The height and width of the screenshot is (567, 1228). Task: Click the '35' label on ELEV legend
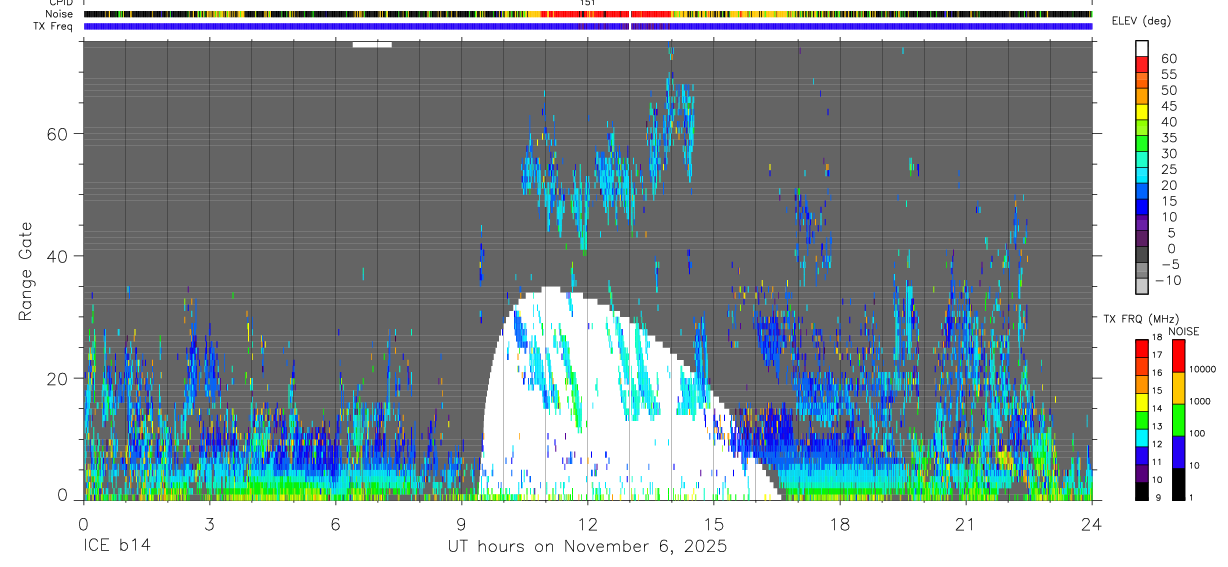[x=1168, y=138]
